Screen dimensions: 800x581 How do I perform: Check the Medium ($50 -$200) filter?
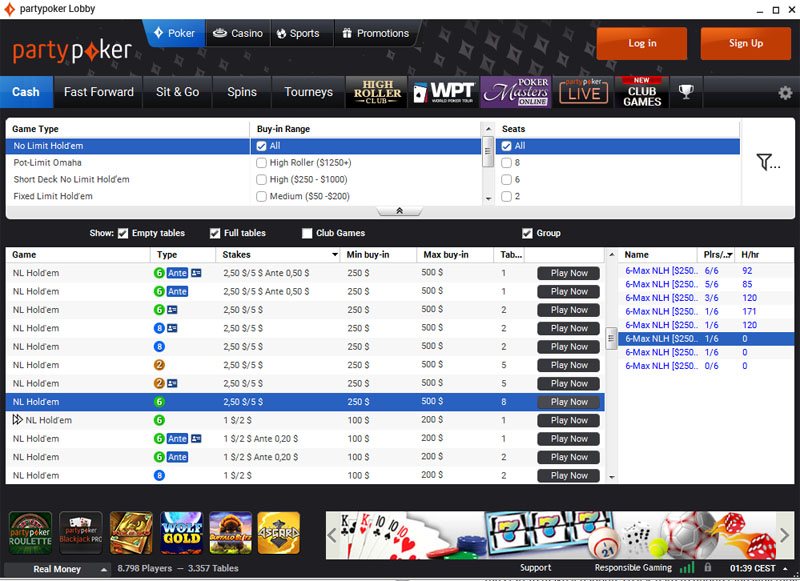(x=261, y=196)
